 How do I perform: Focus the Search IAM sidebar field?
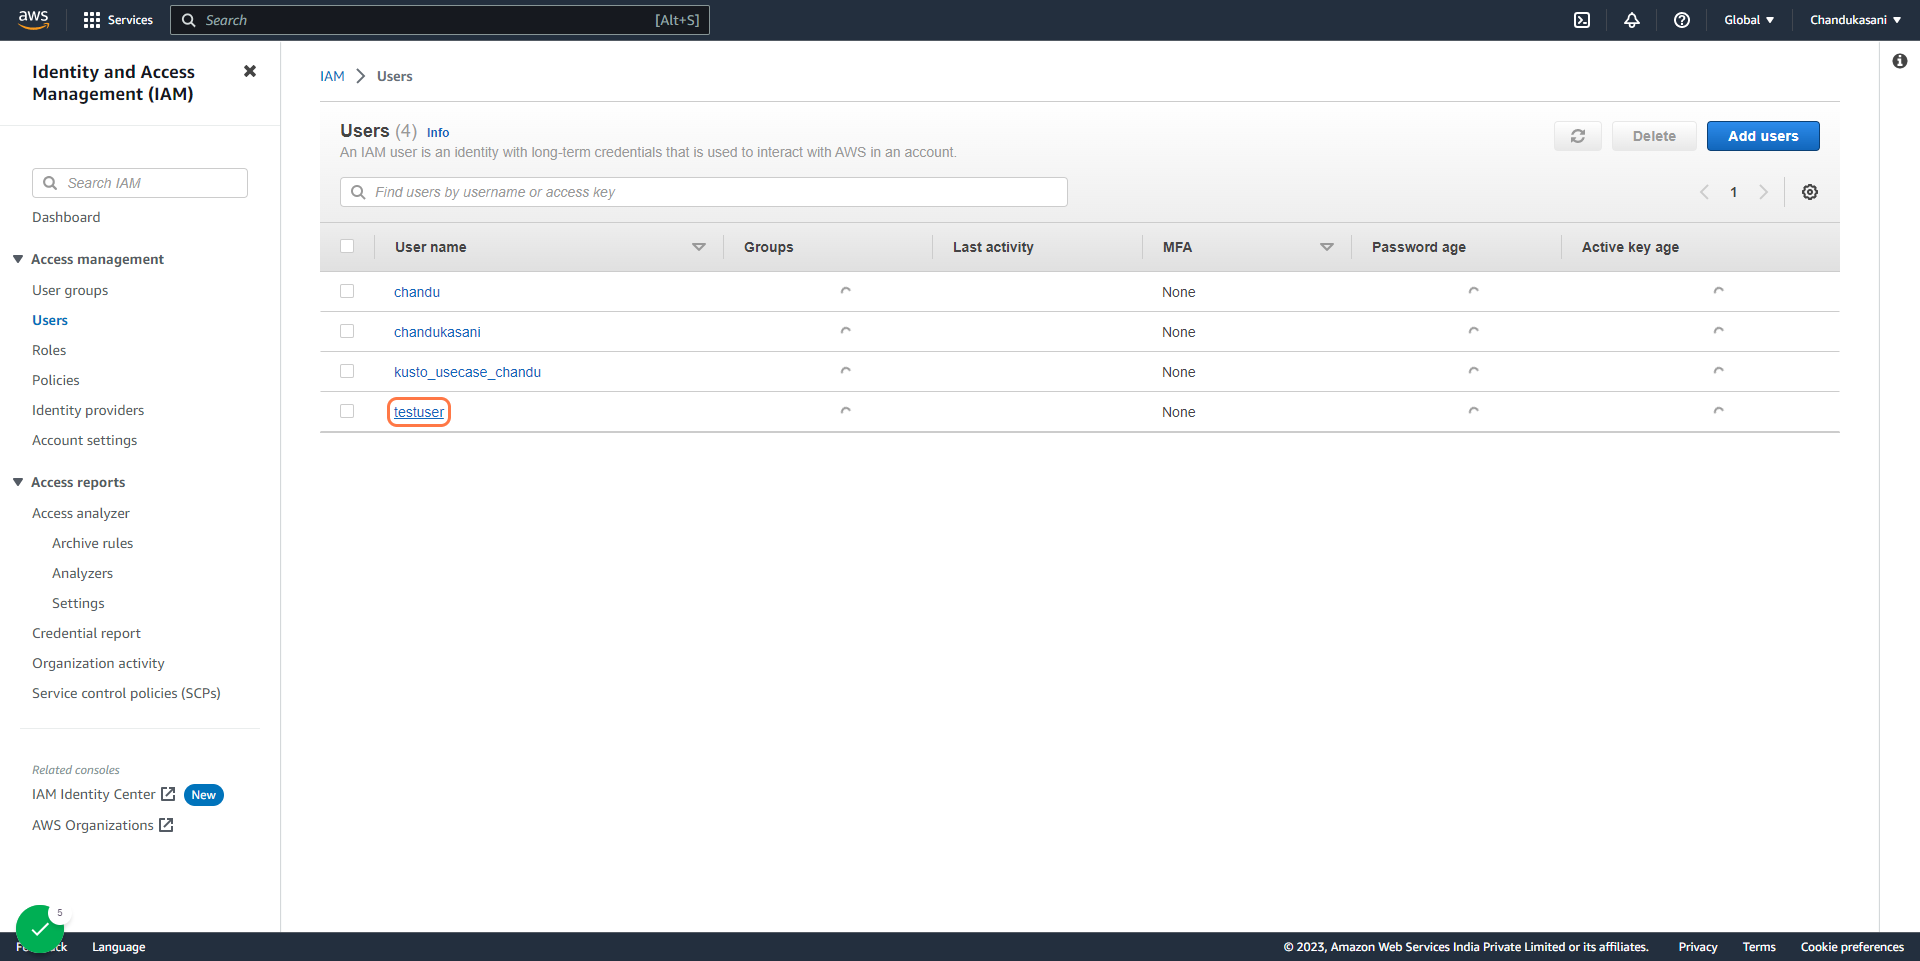tap(140, 183)
